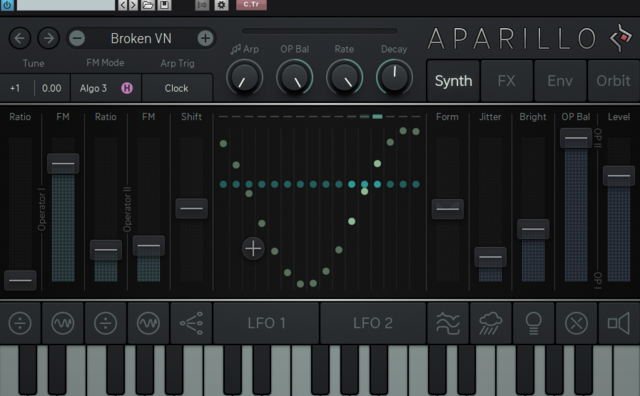This screenshot has height=396, width=640.
Task: Open the preset folder icon
Action: (148, 5)
